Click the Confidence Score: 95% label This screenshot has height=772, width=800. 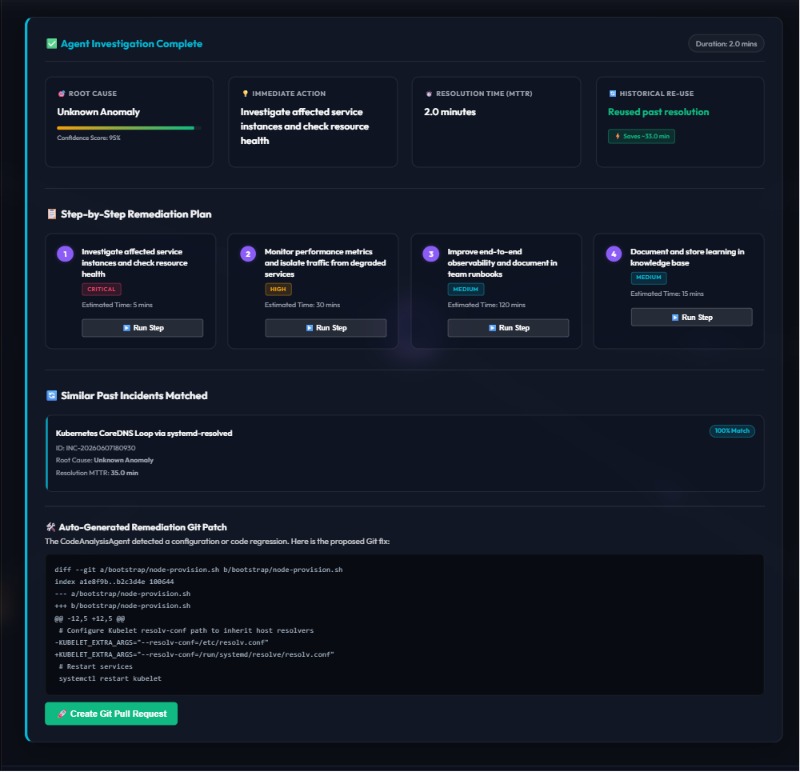tap(89, 138)
